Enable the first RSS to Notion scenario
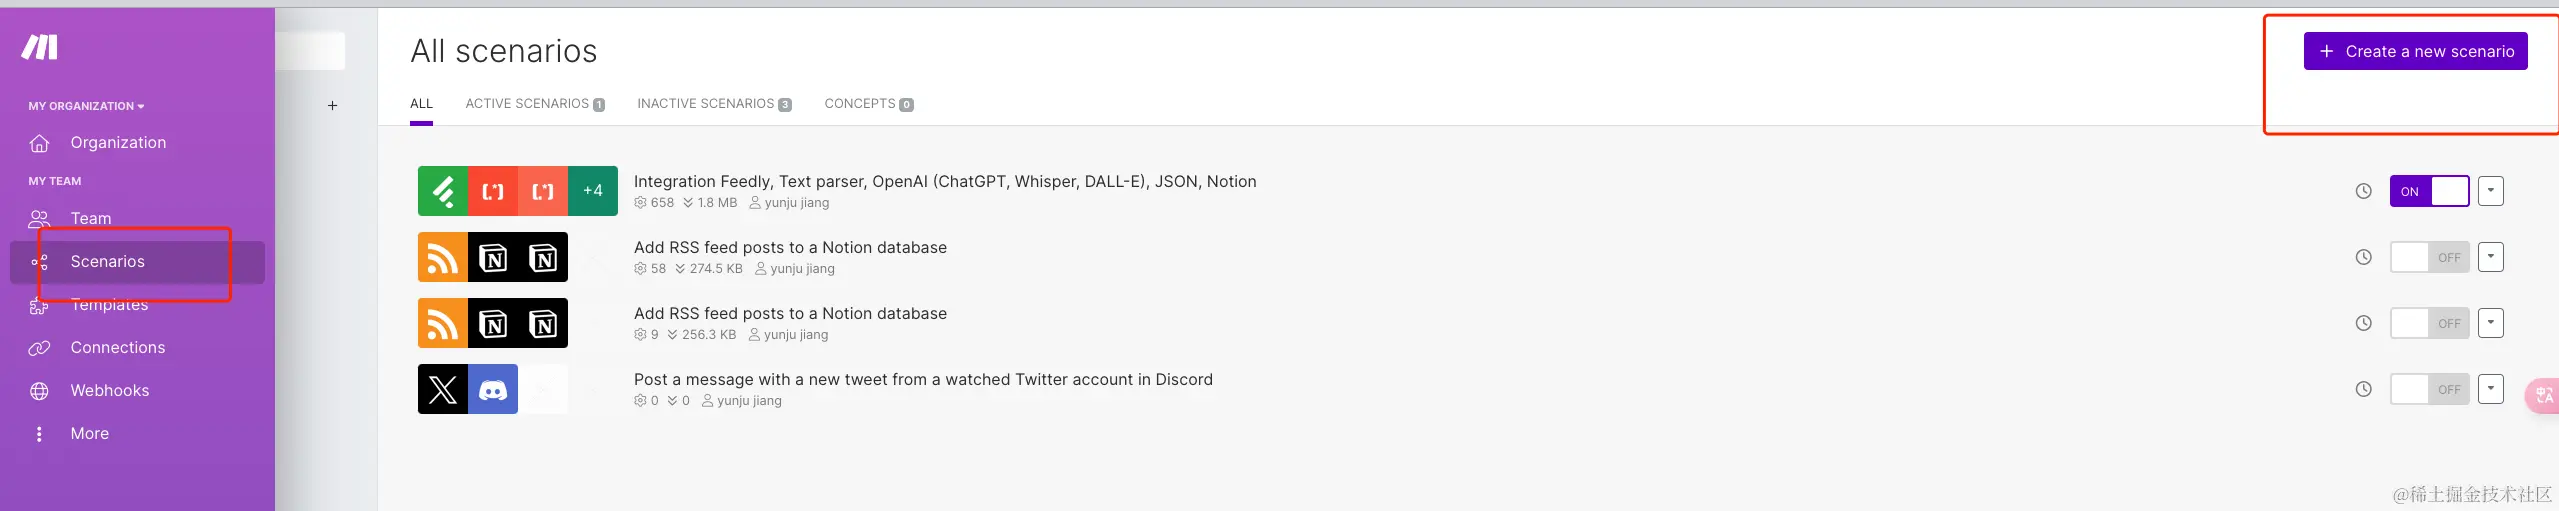Screen dimensions: 2559x511 point(2429,257)
